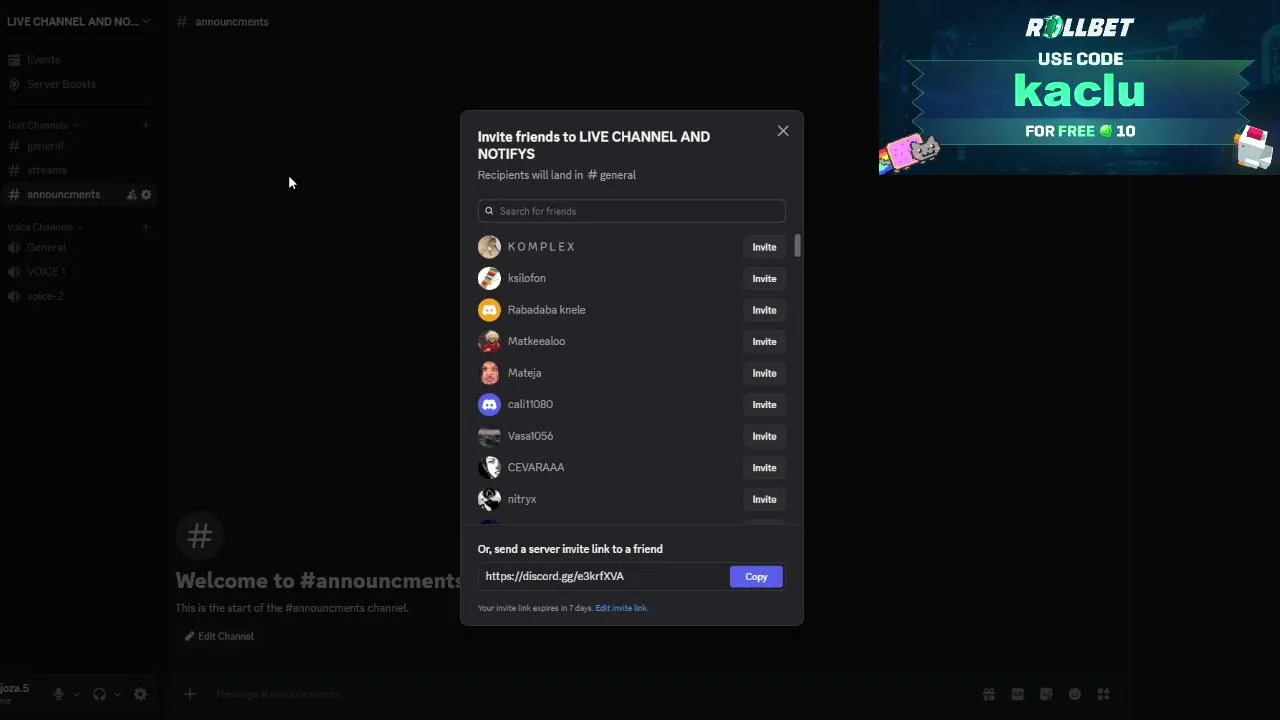Viewport: 1280px width, 720px height.
Task: Click the Edit invite link link
Action: point(621,608)
